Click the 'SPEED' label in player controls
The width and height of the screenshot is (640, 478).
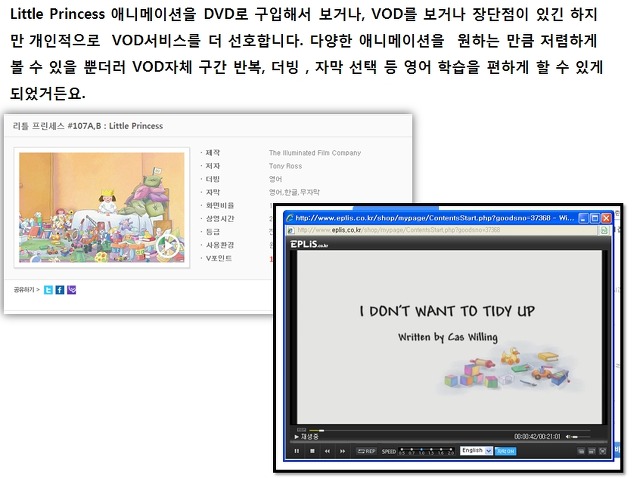[389, 451]
